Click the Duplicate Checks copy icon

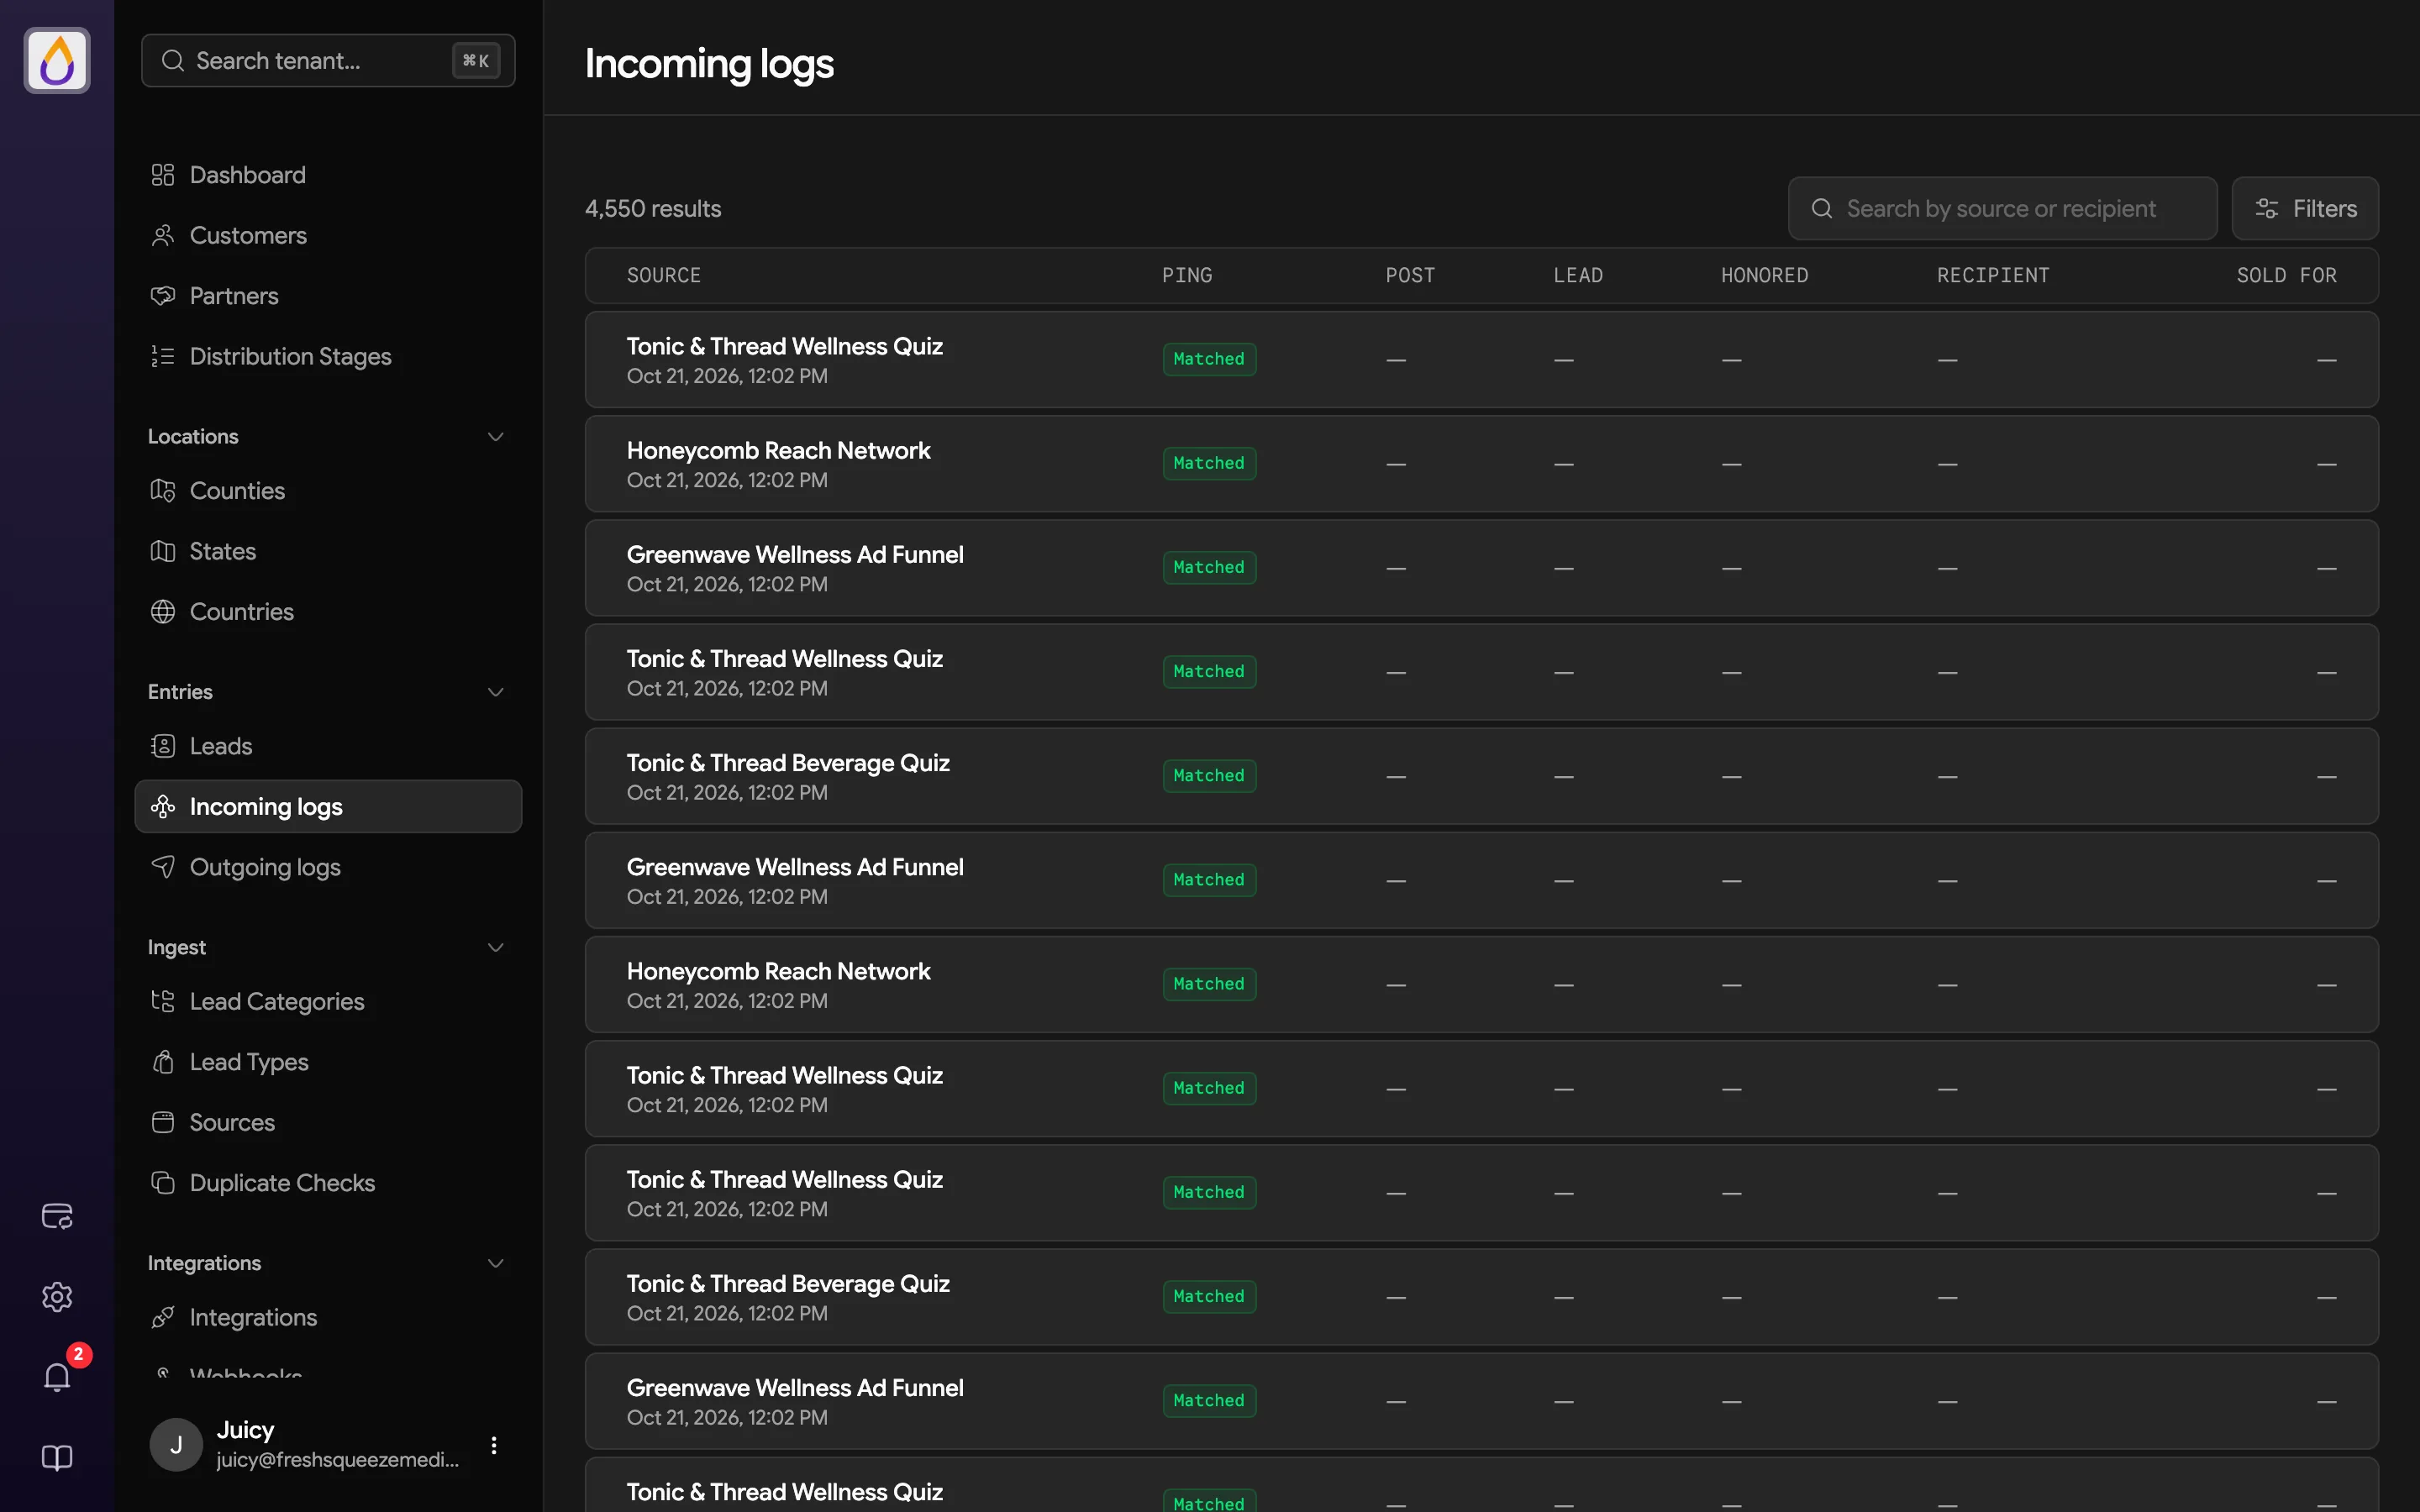163,1183
